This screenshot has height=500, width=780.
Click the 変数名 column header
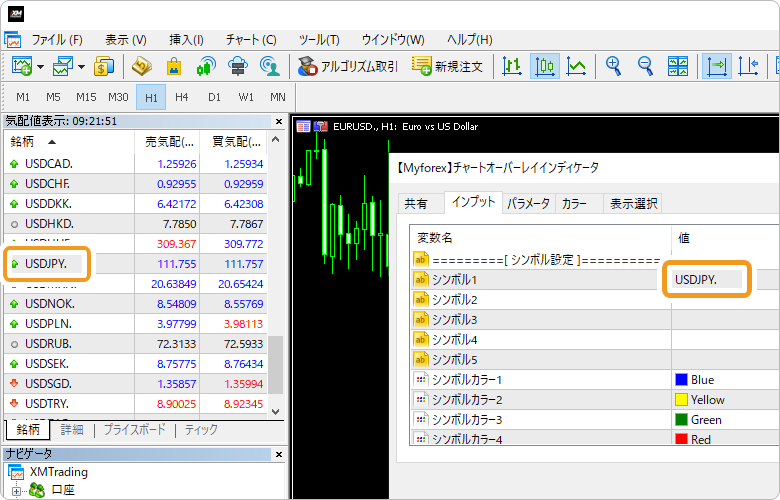pos(540,238)
